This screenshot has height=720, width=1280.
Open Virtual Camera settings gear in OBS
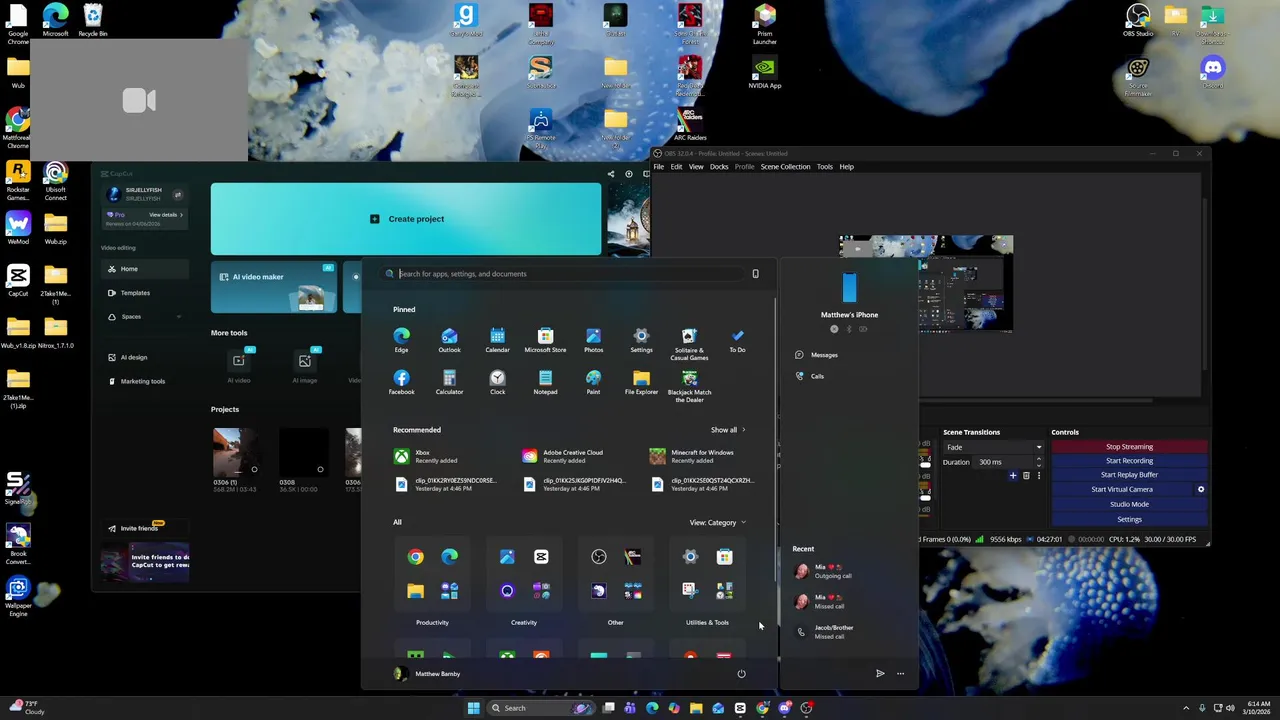(1201, 489)
